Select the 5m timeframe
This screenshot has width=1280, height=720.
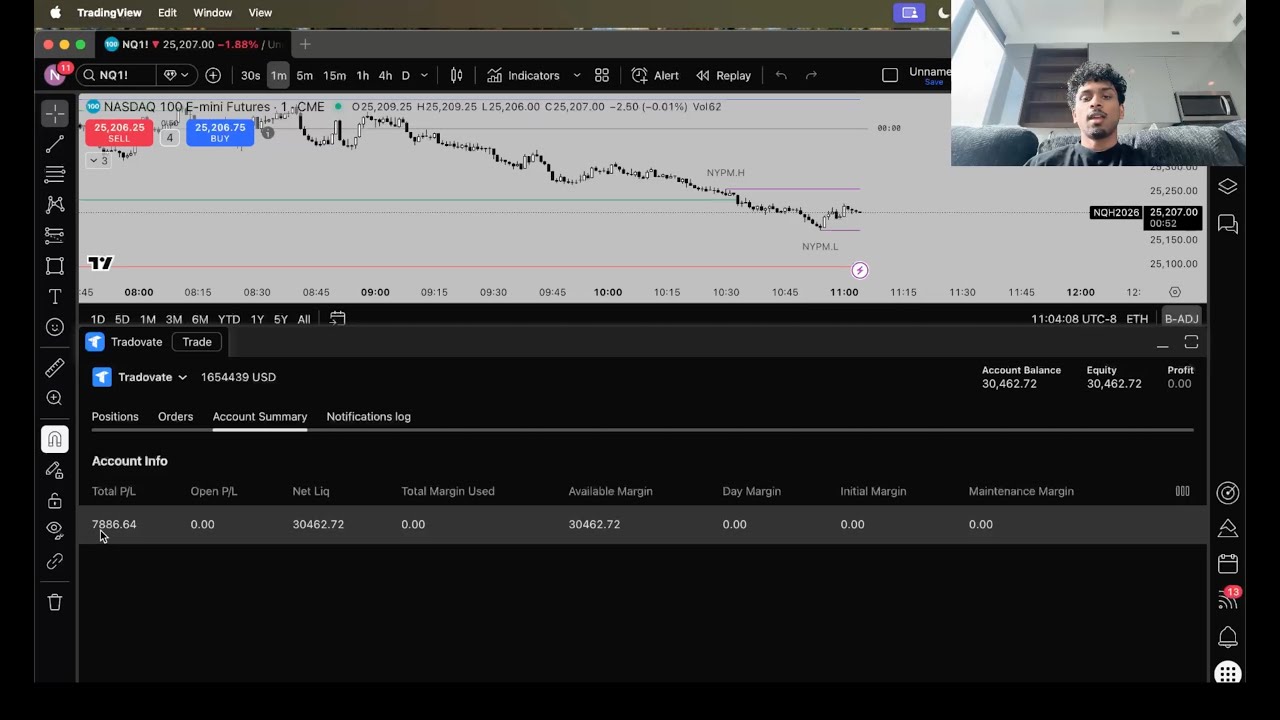pos(305,75)
